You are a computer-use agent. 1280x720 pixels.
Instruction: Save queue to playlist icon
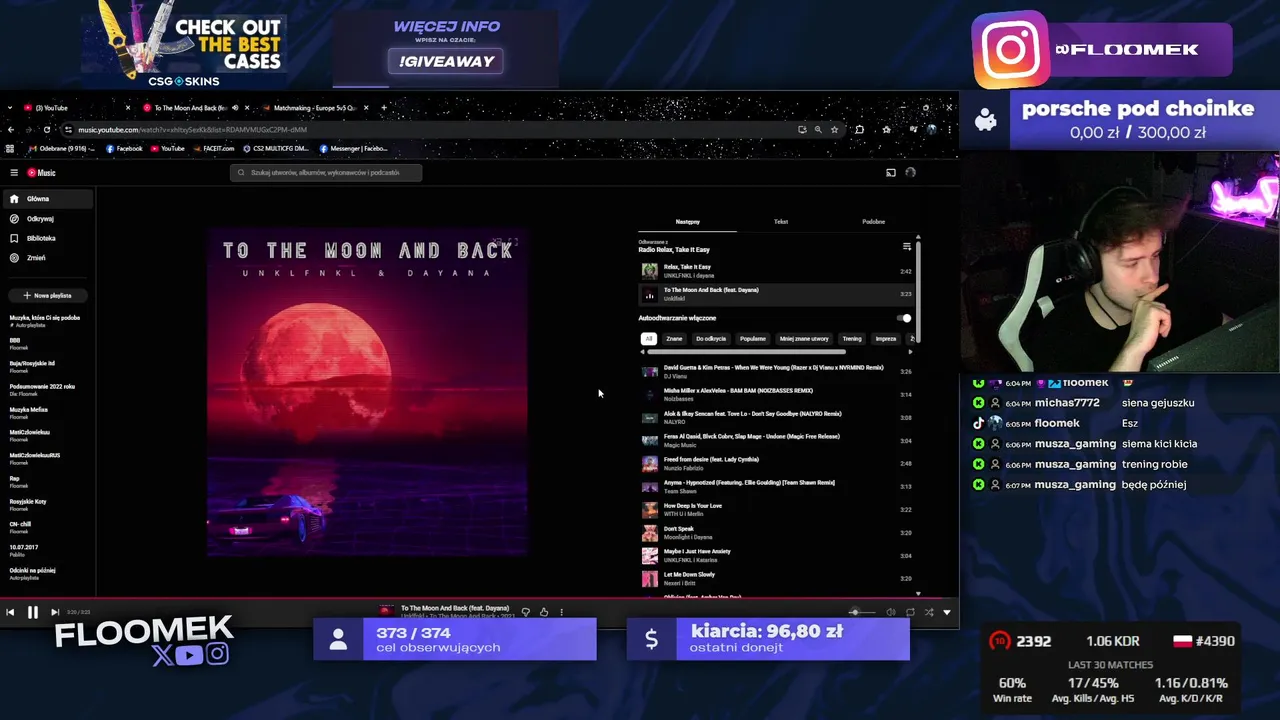pos(907,246)
